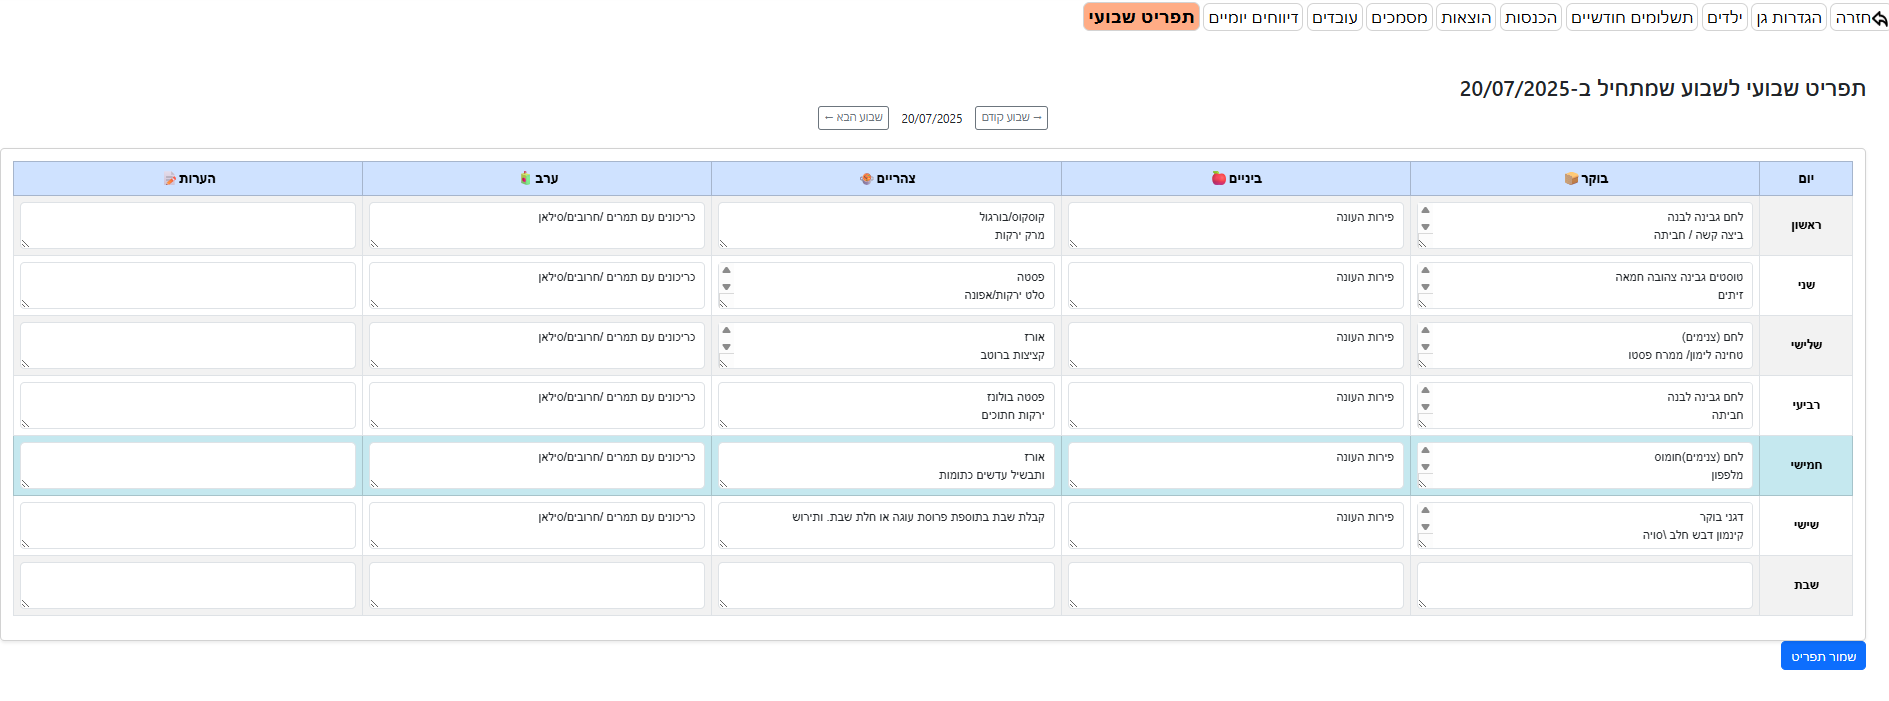Screen dimensions: 1889x701
Task: Click the ערב column header icon
Action: pos(525,178)
